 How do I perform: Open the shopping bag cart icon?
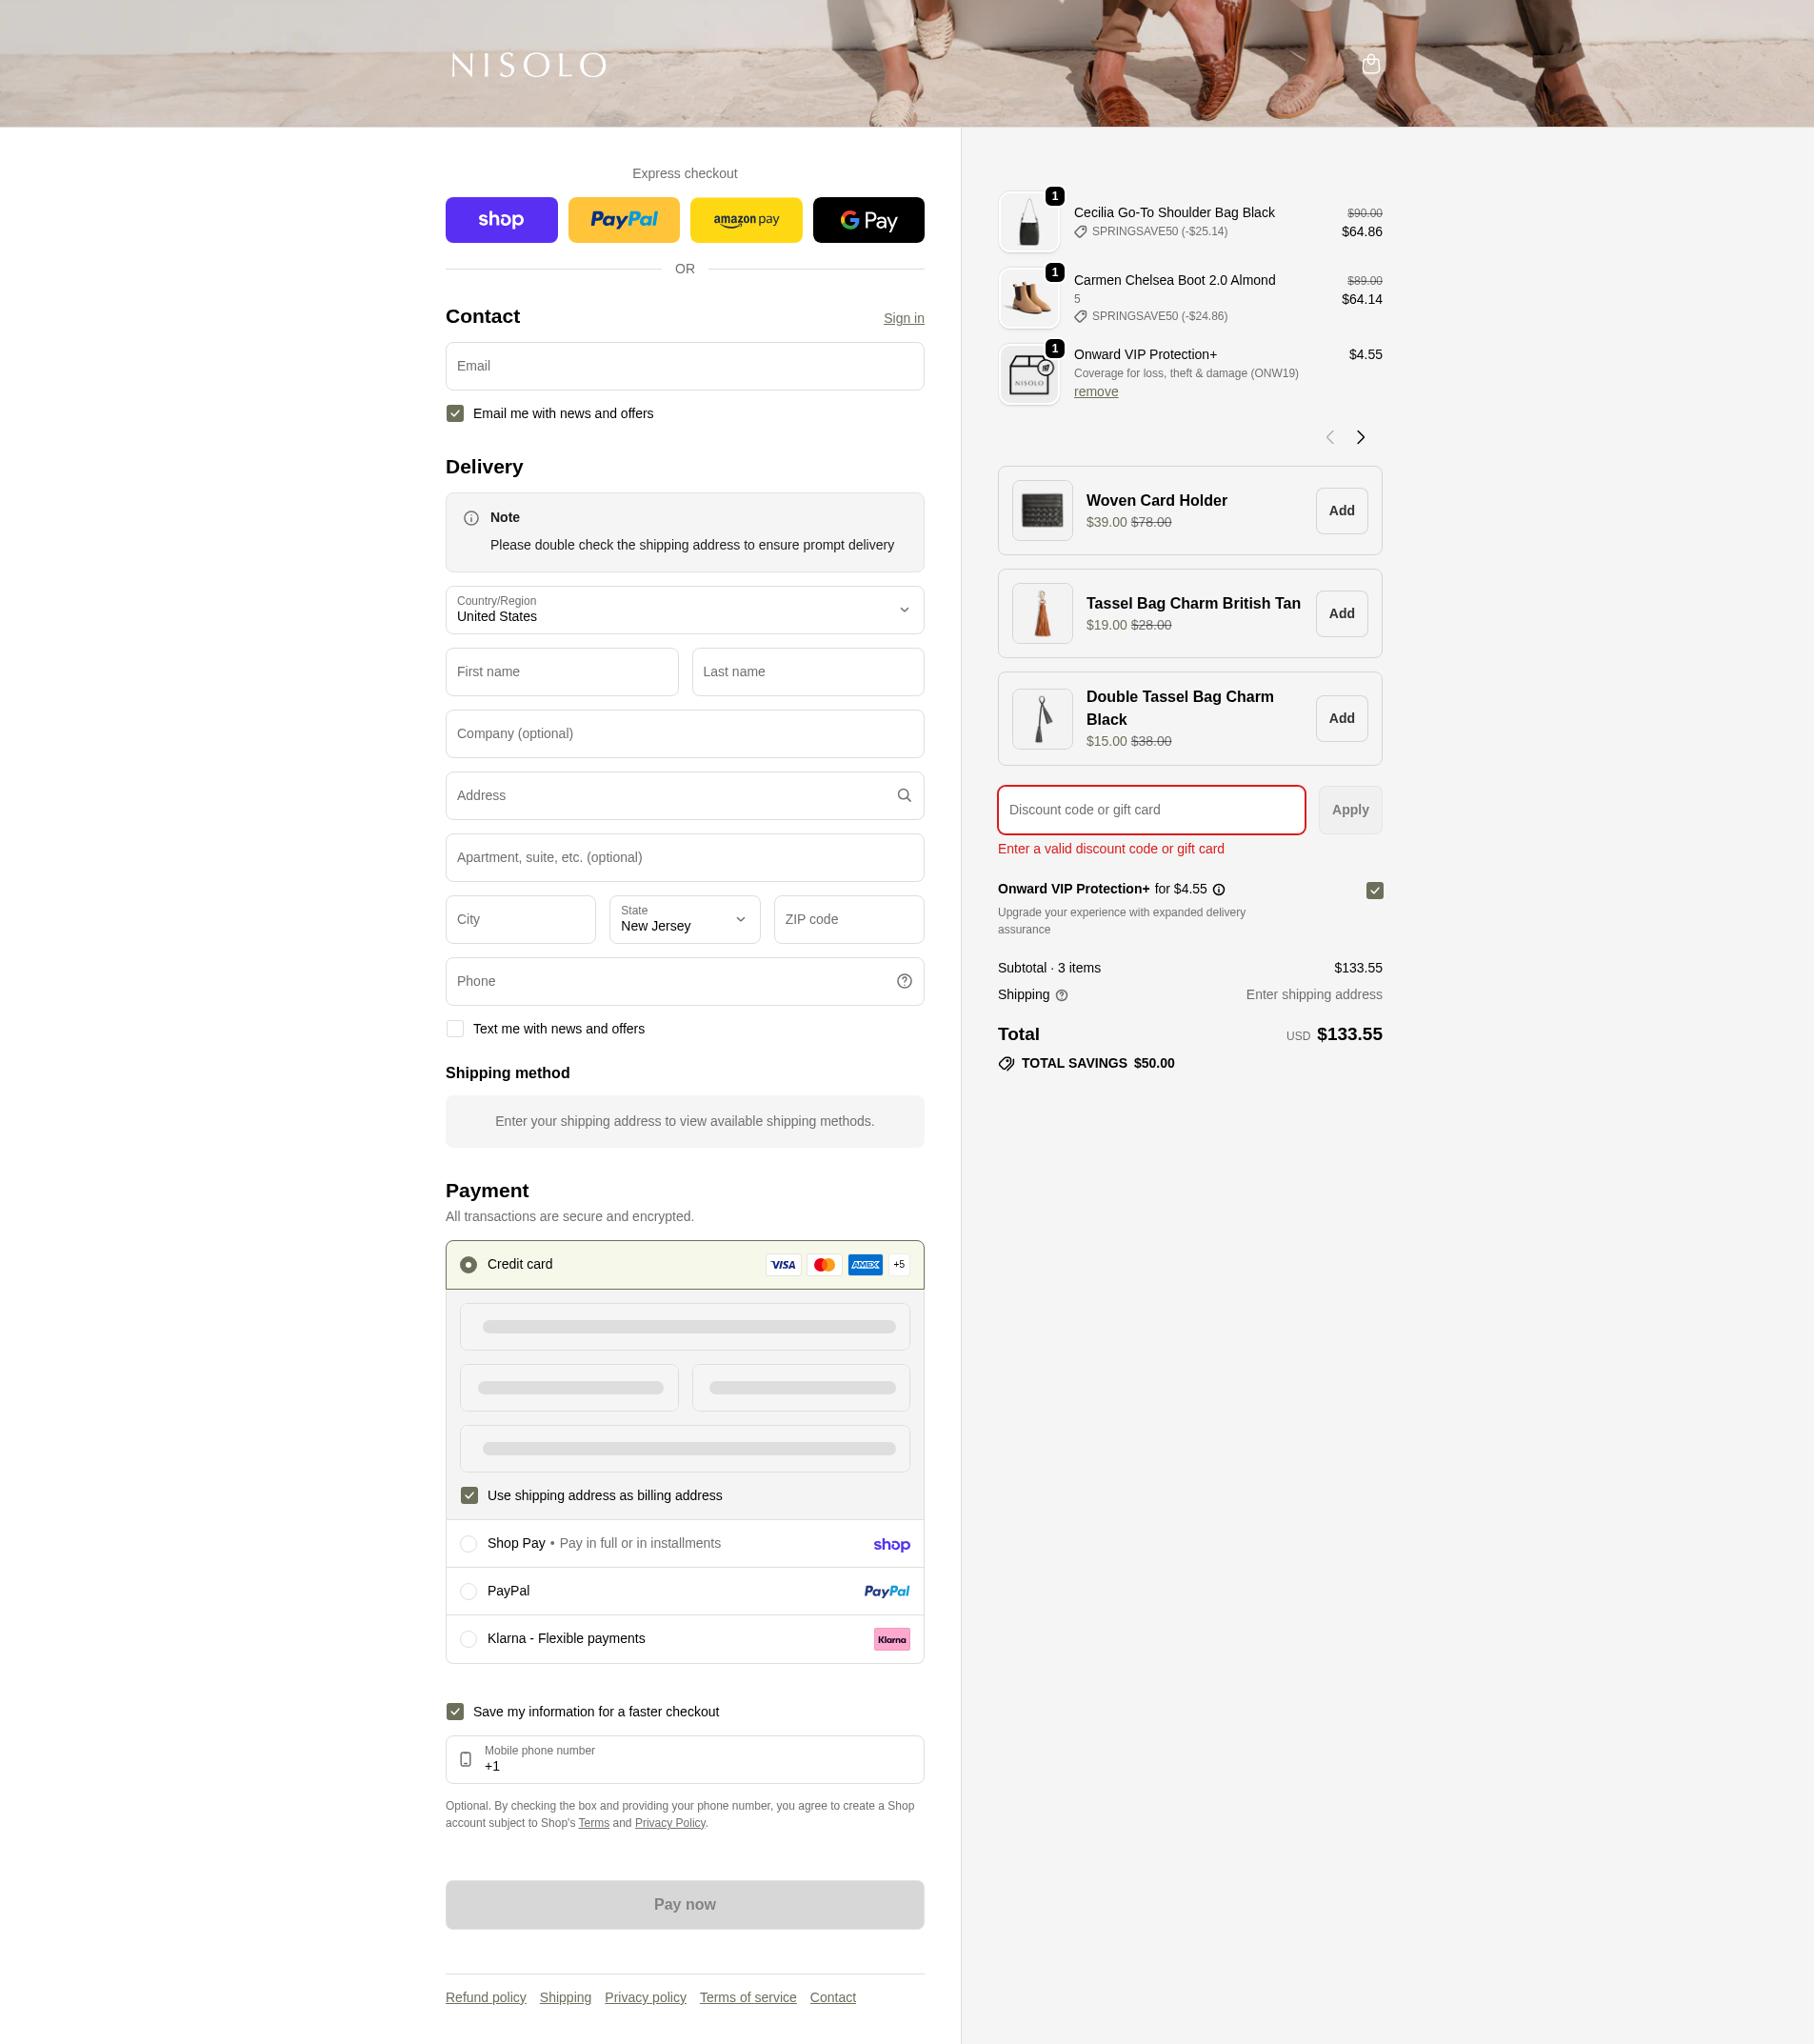pos(1370,64)
